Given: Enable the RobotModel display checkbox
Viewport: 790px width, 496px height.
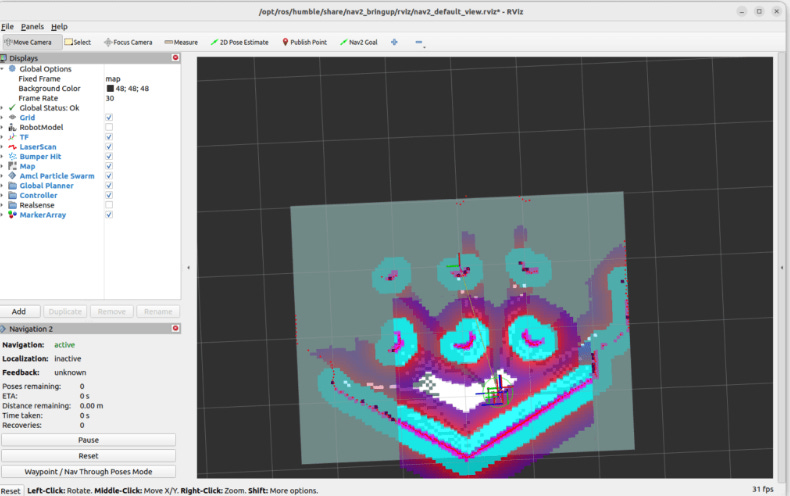Looking at the screenshot, I should (109, 127).
